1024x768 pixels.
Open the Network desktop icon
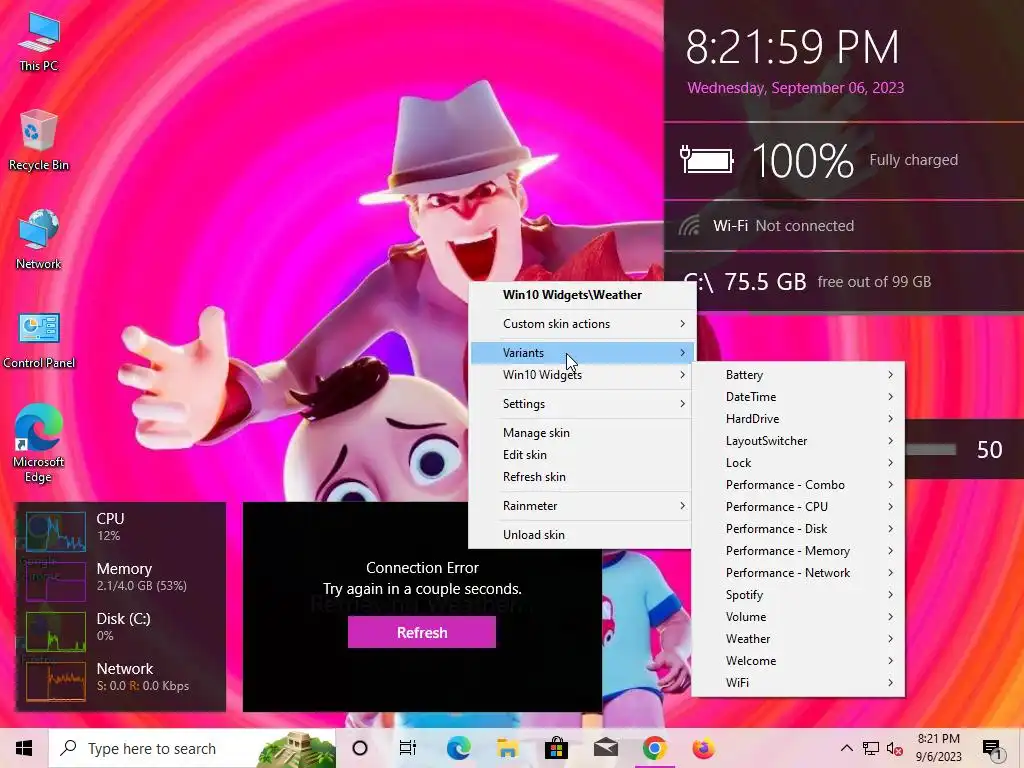(x=39, y=240)
